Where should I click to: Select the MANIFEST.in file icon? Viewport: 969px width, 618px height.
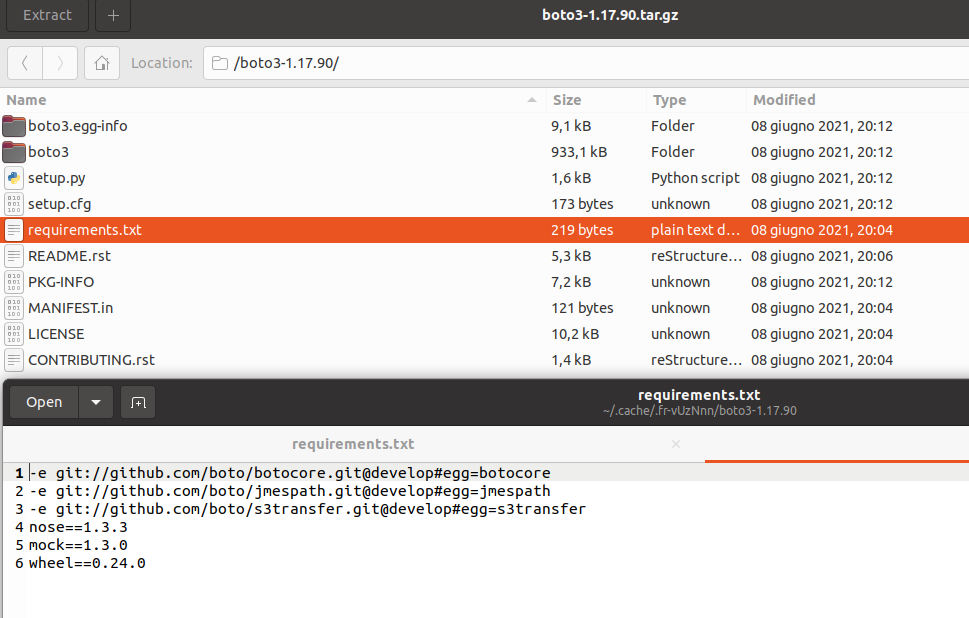click(x=14, y=308)
